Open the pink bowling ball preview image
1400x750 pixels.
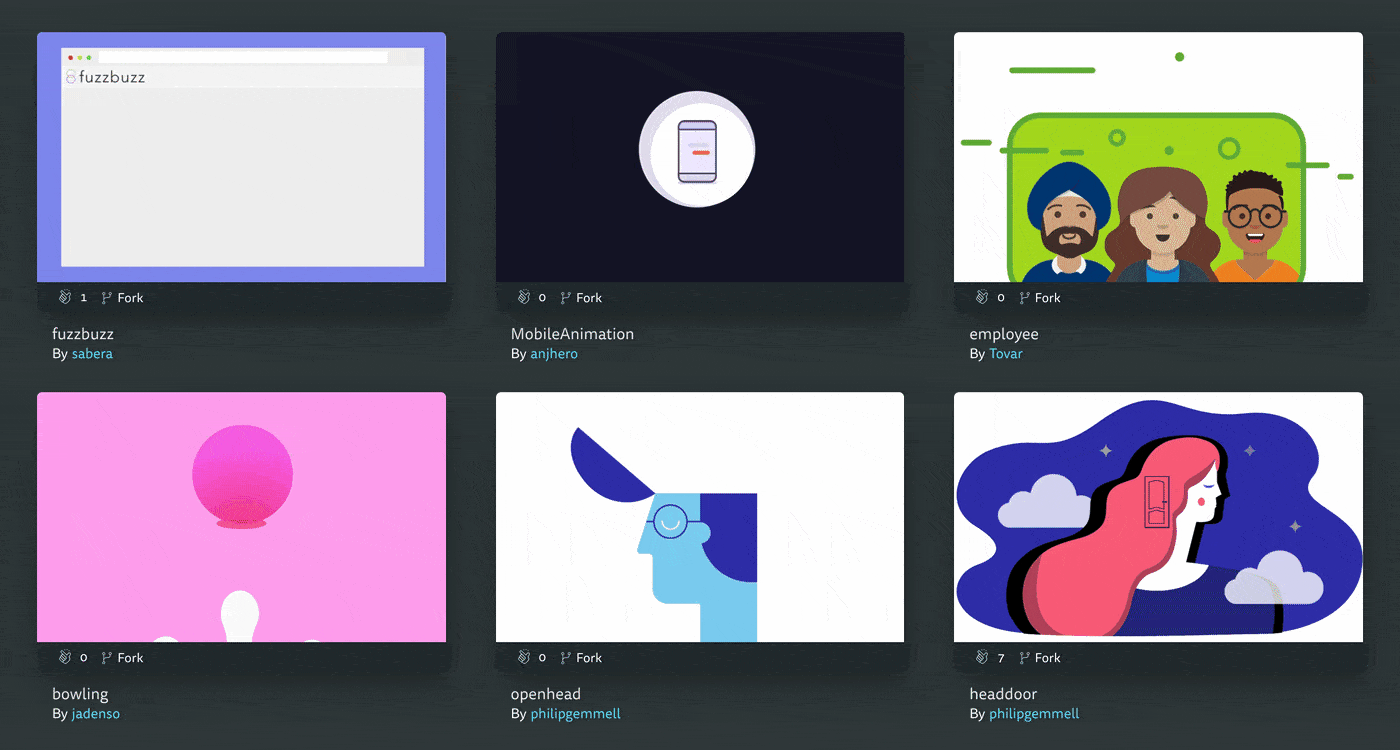pyautogui.click(x=241, y=517)
